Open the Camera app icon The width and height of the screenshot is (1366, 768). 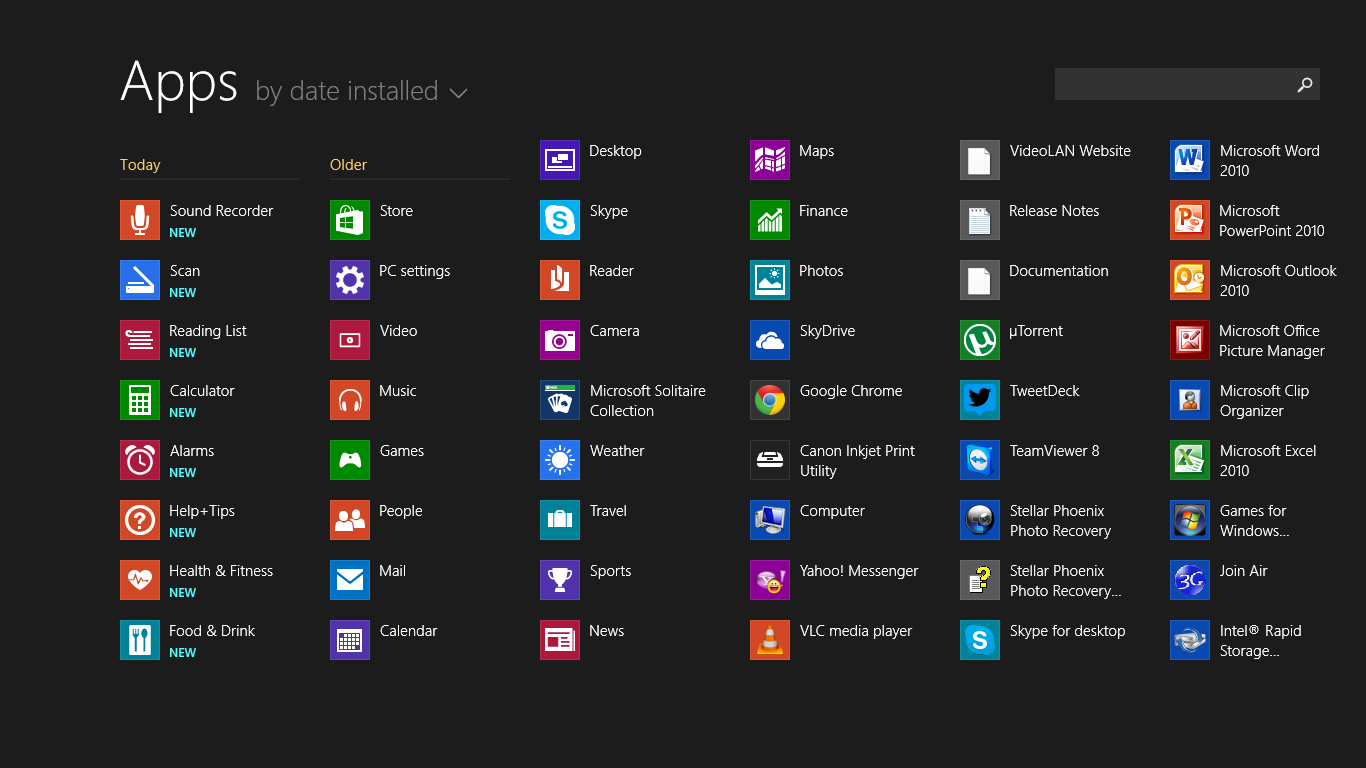click(560, 340)
